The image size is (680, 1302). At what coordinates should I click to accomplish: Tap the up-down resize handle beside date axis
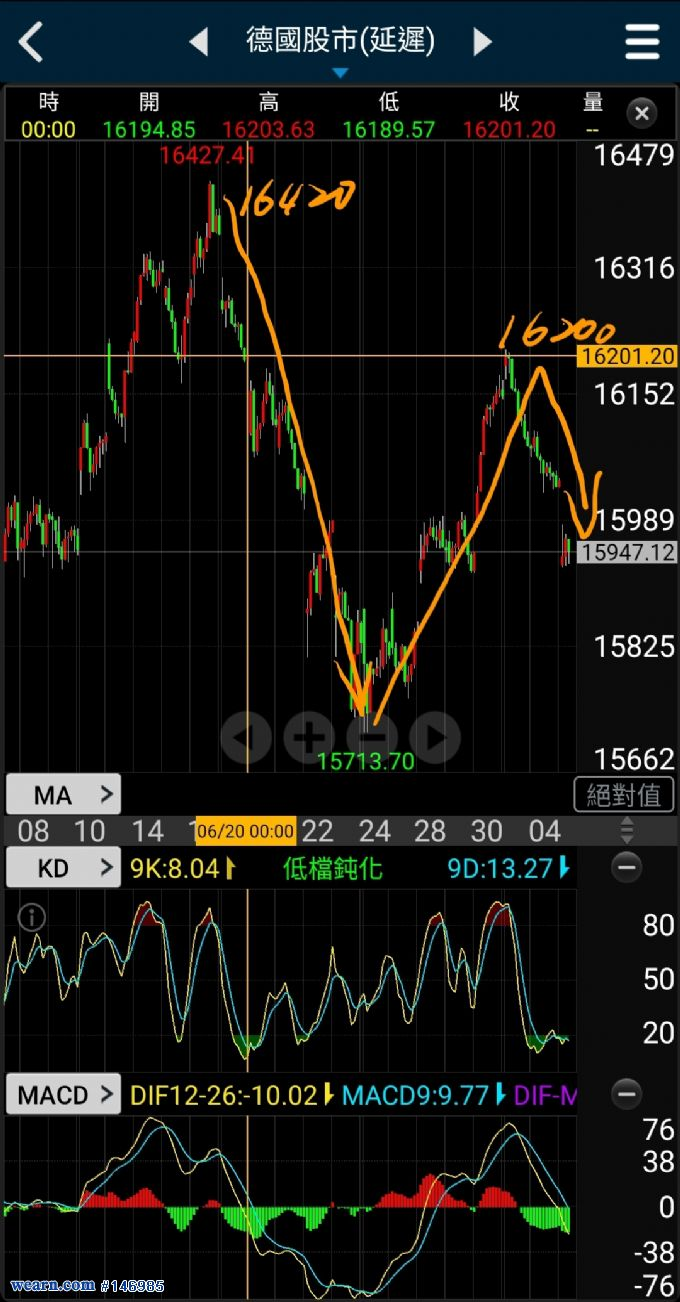(627, 830)
